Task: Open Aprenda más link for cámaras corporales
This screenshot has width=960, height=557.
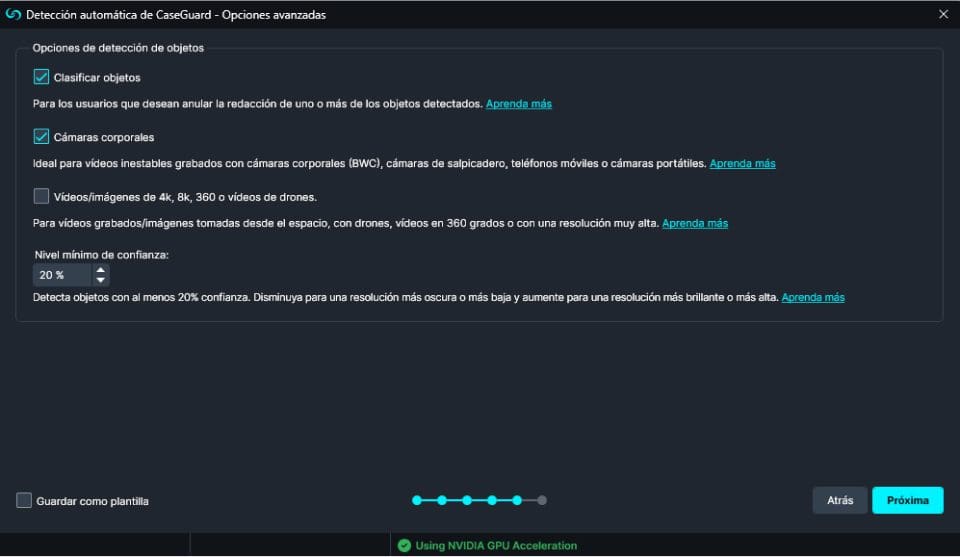Action: pos(742,163)
